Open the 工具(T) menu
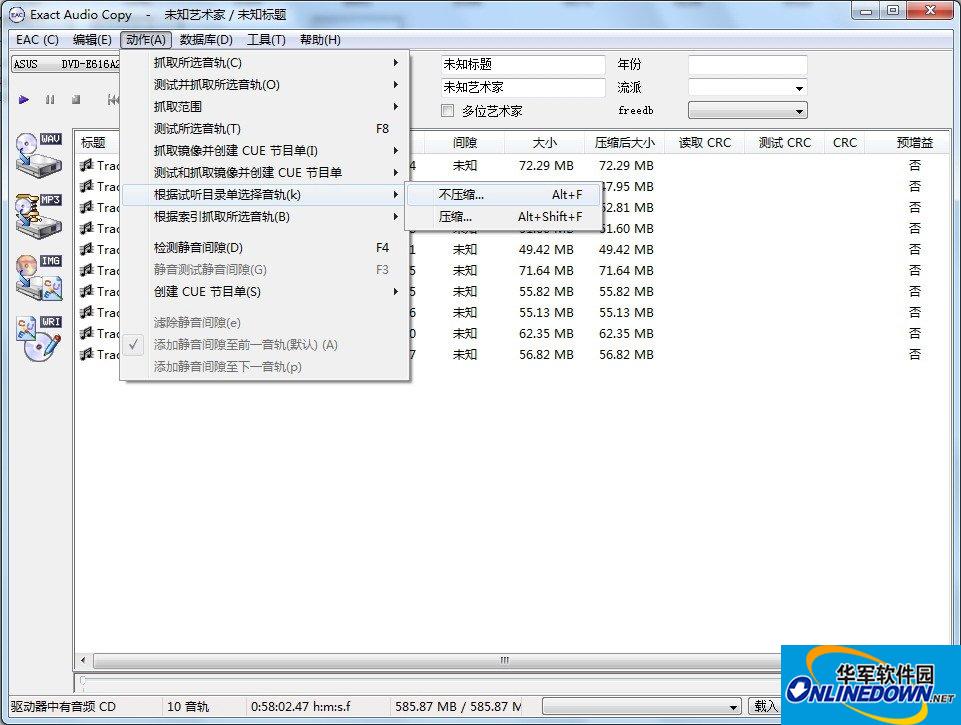 click(x=266, y=40)
